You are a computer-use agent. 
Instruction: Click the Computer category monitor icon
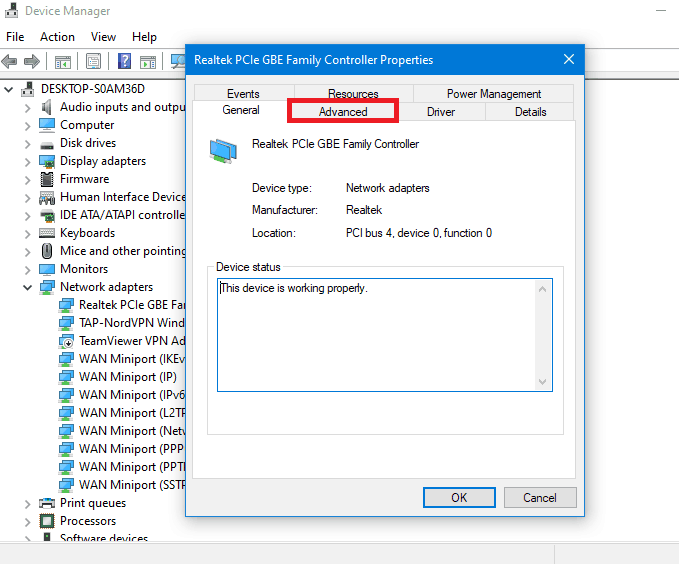pyautogui.click(x=47, y=125)
